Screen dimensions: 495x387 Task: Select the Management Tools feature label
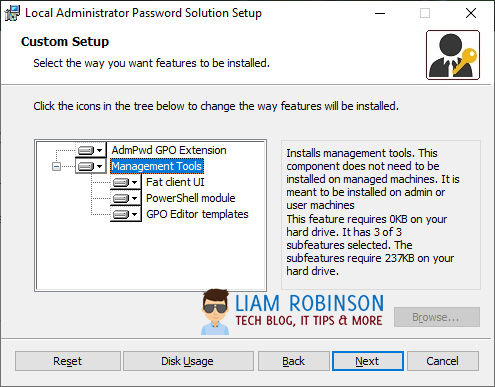click(157, 166)
